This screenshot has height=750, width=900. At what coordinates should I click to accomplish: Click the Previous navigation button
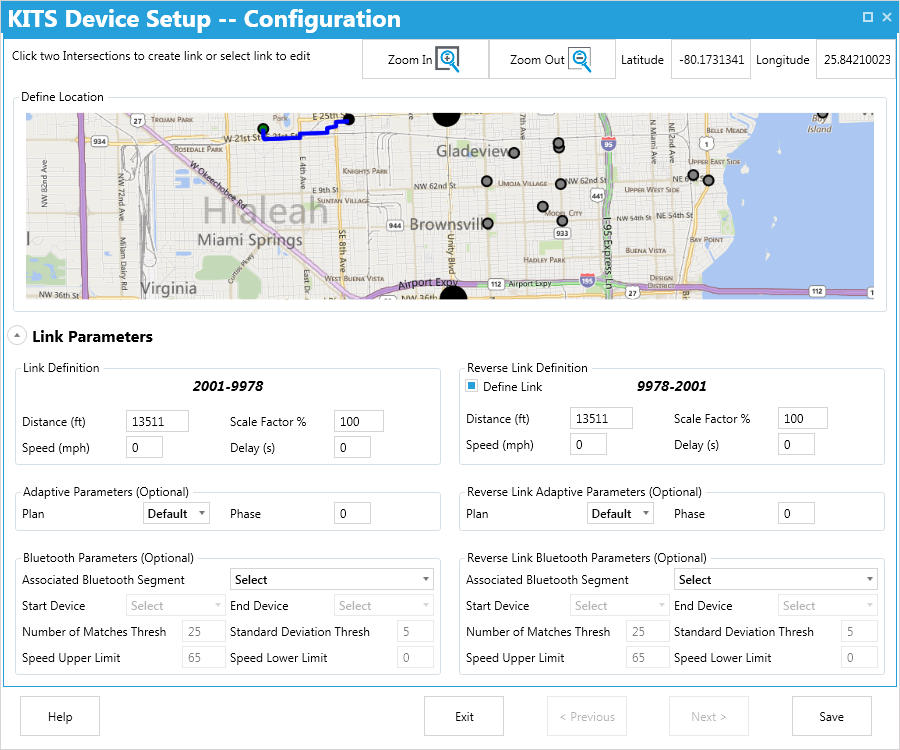(x=586, y=716)
